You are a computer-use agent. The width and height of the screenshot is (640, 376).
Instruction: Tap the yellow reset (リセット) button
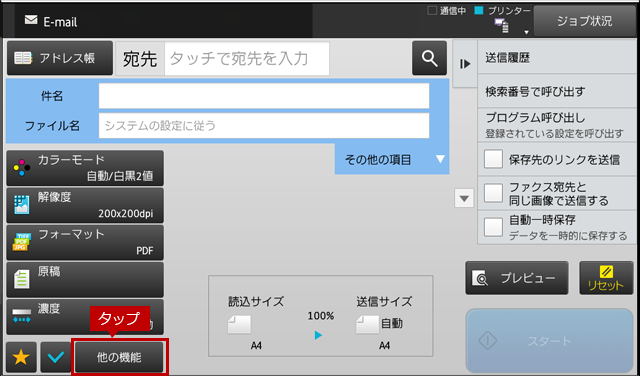(606, 278)
